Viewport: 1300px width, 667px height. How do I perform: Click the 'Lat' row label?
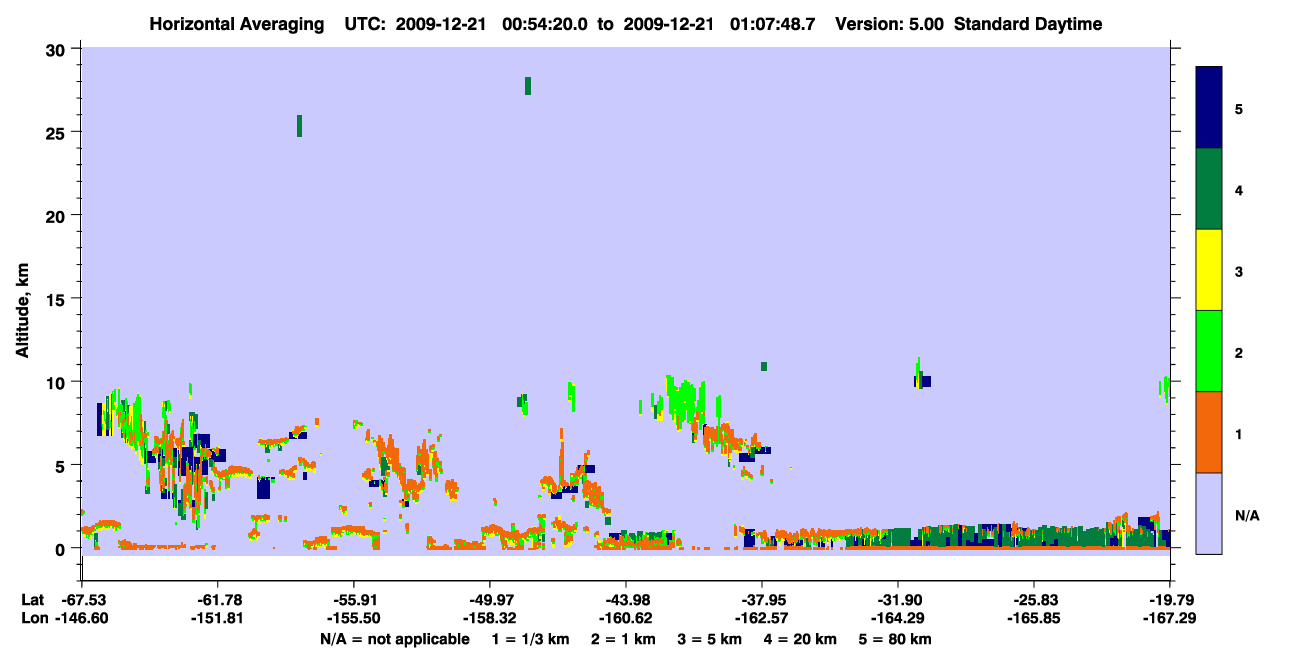(33, 600)
